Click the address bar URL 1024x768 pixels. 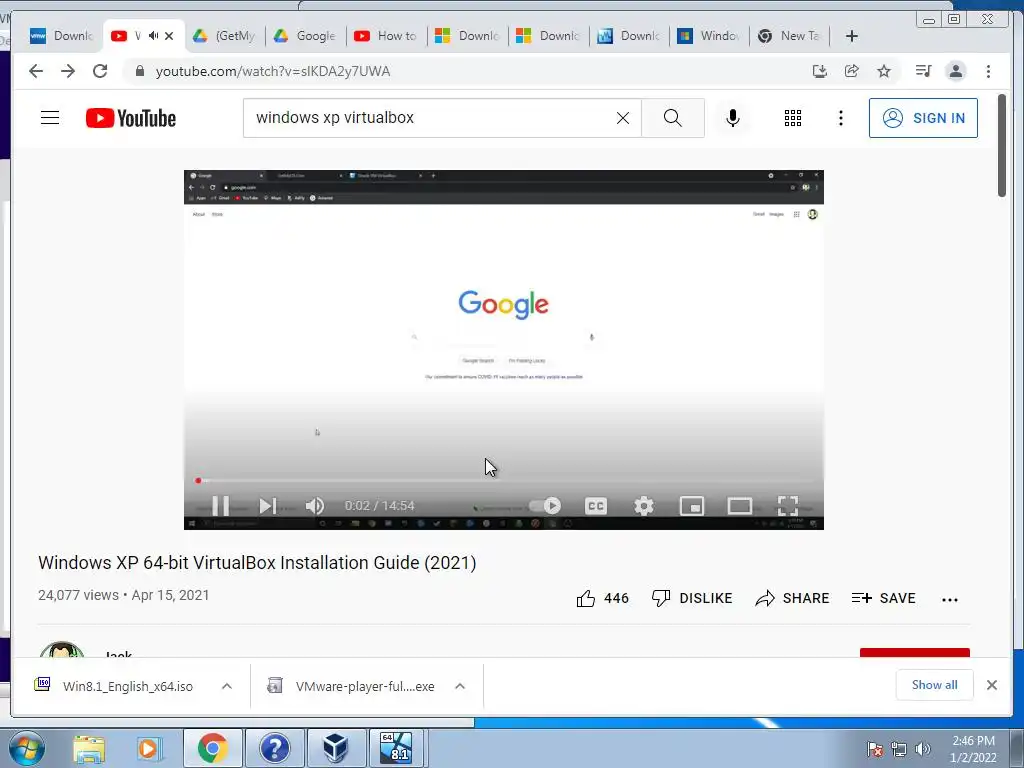coord(273,71)
